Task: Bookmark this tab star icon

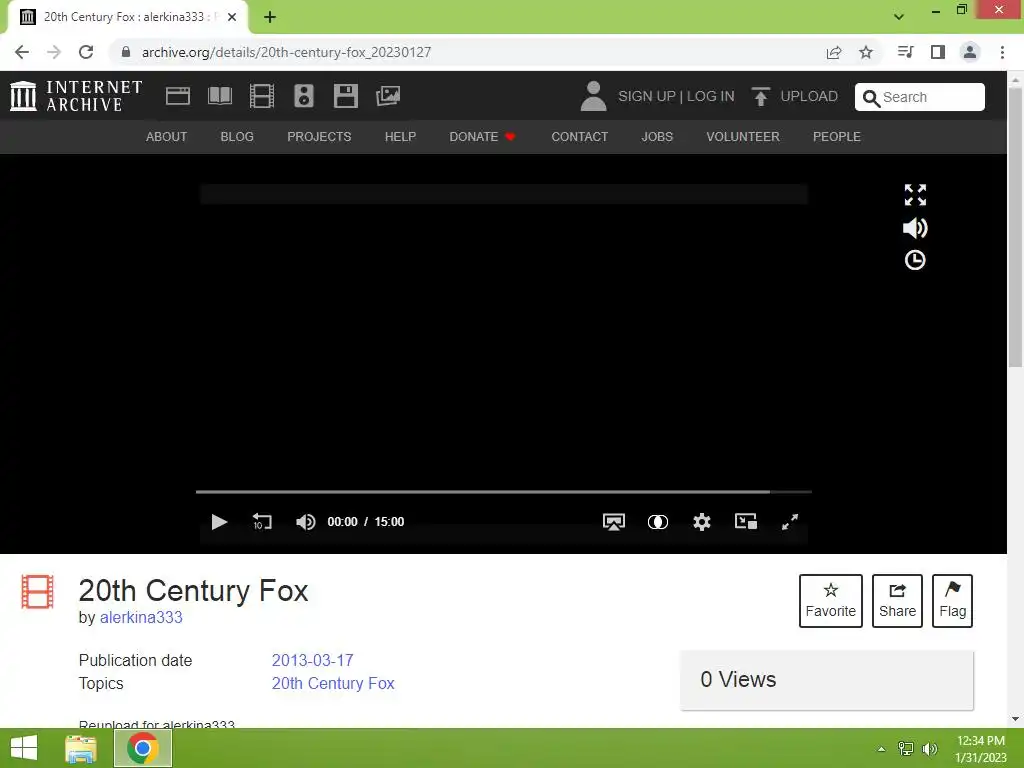Action: click(866, 52)
